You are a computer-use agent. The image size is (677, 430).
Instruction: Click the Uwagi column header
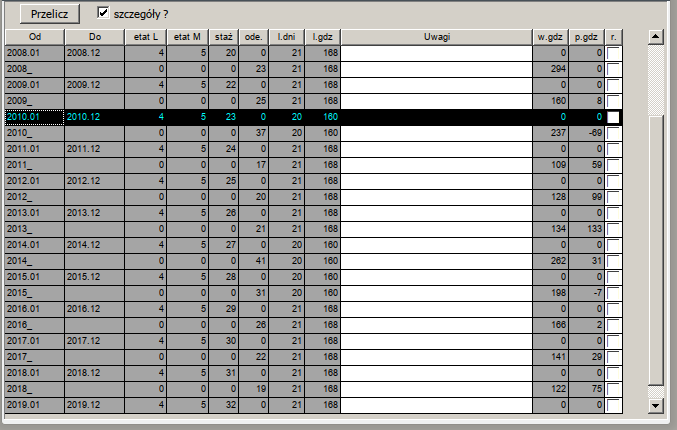436,37
